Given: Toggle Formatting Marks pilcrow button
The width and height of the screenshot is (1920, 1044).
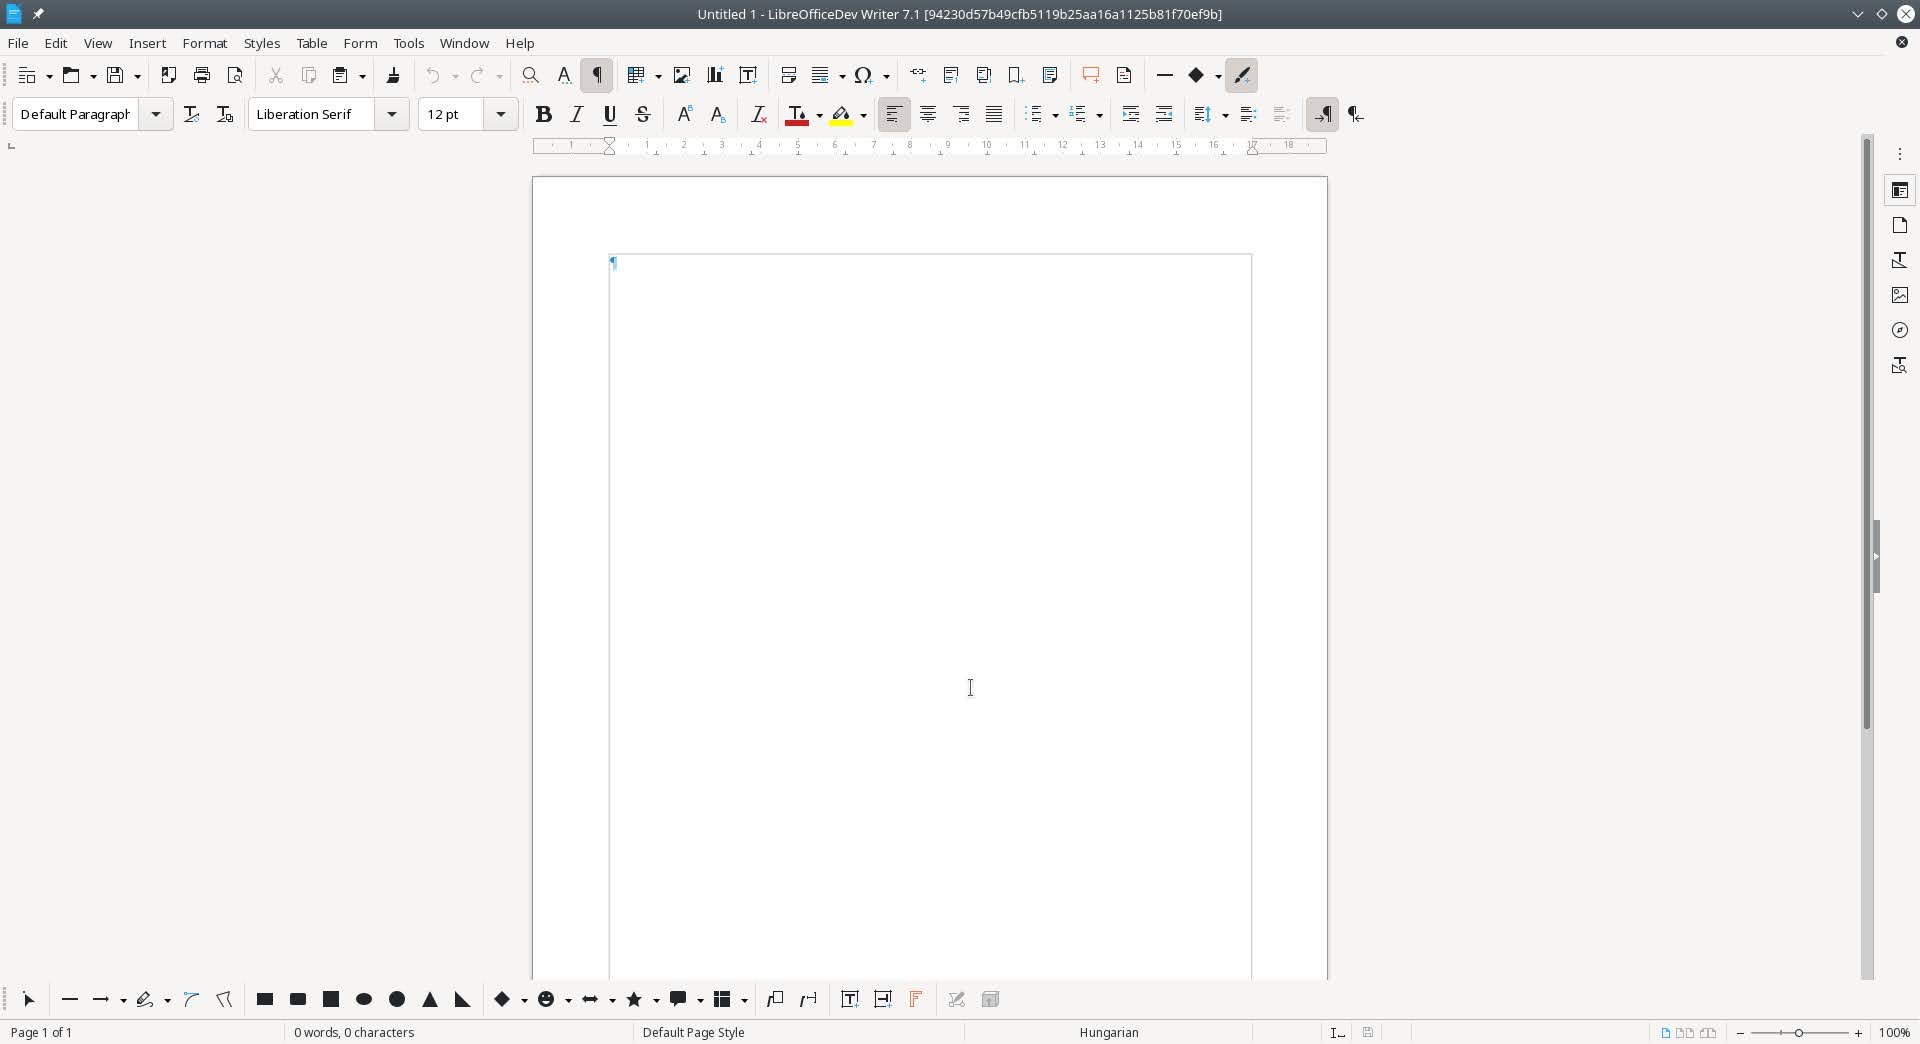Looking at the screenshot, I should (x=597, y=75).
